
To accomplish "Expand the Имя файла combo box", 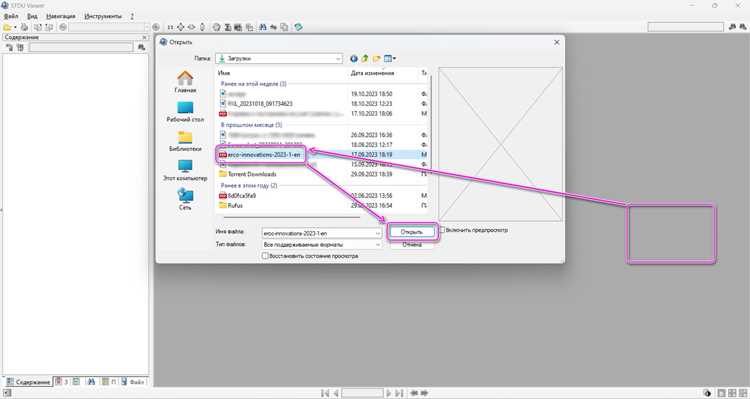I will tap(377, 233).
